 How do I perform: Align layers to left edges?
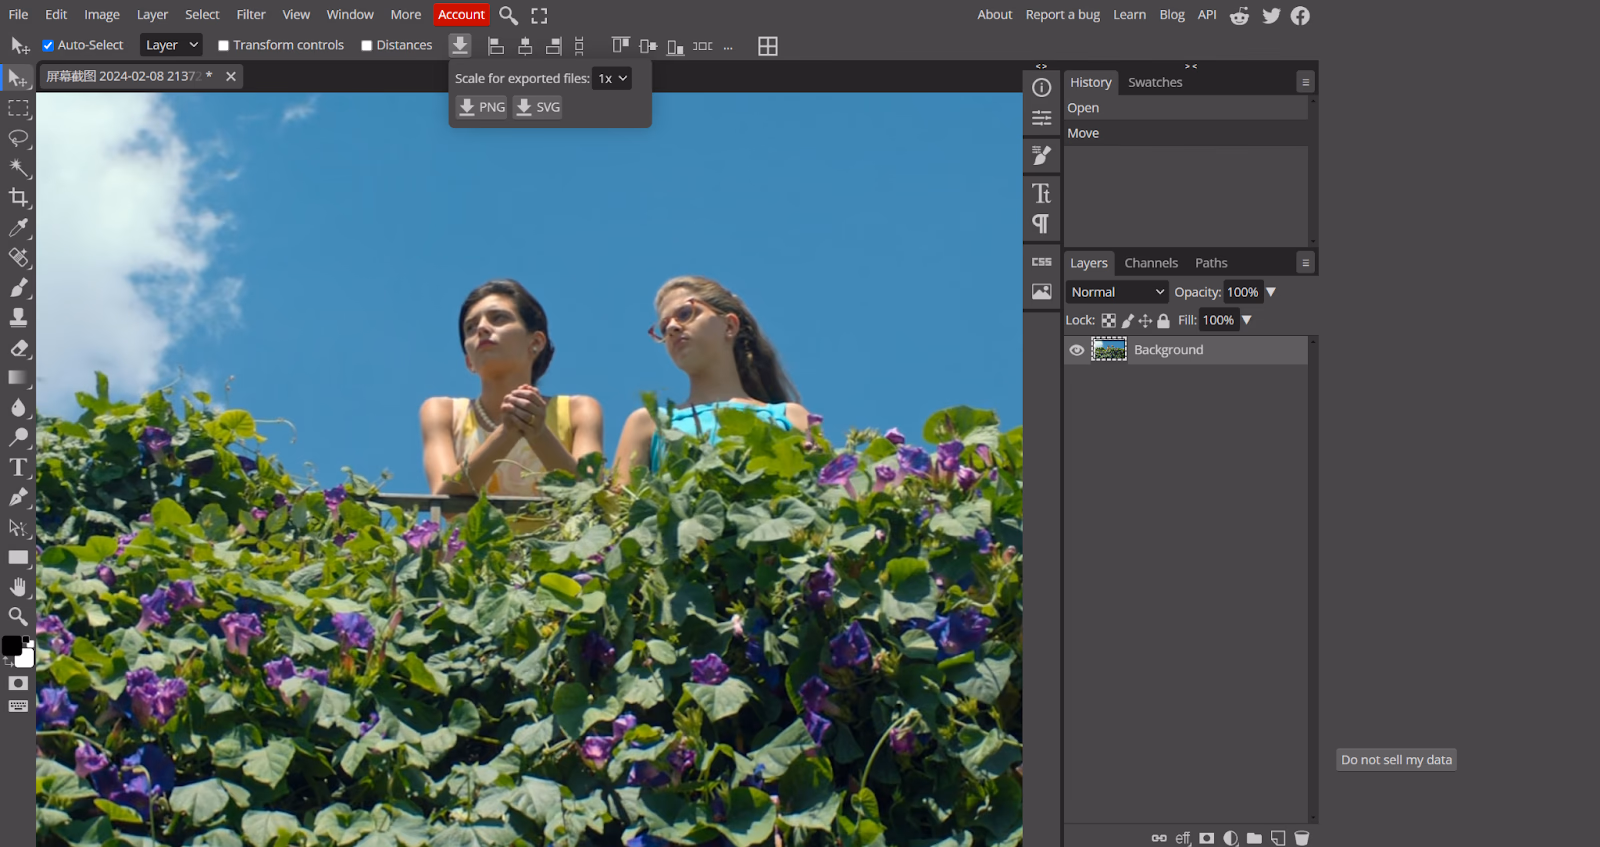point(495,46)
